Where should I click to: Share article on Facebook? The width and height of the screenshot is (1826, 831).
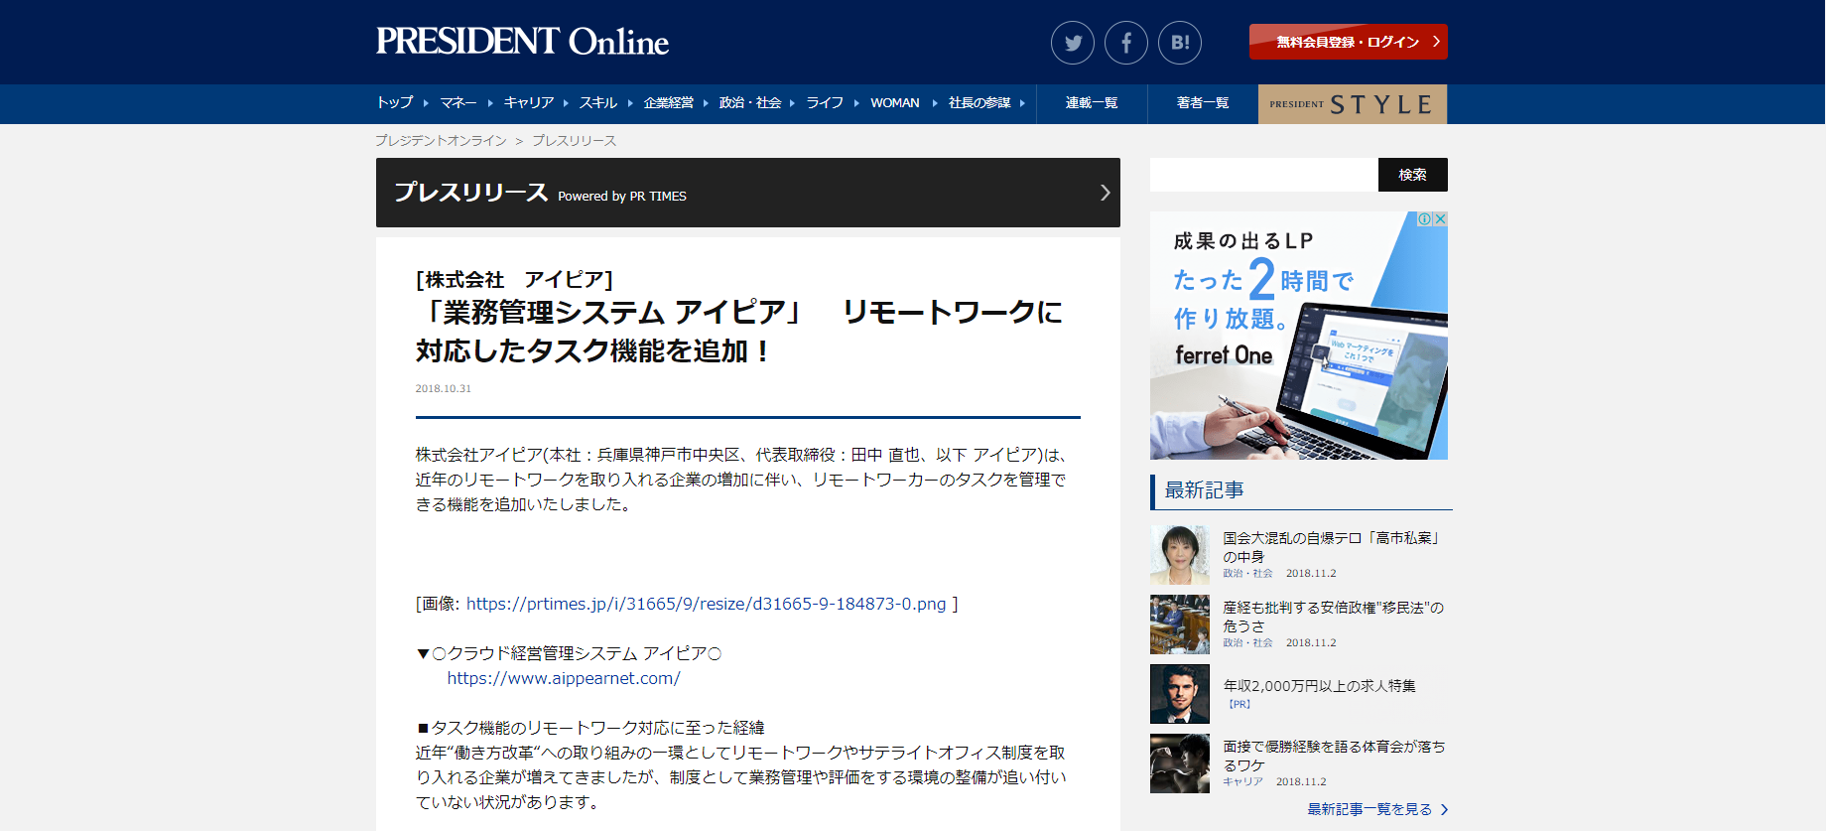click(1126, 43)
